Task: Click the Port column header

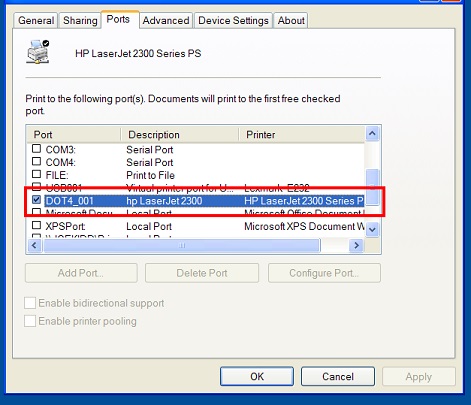Action: (74, 135)
